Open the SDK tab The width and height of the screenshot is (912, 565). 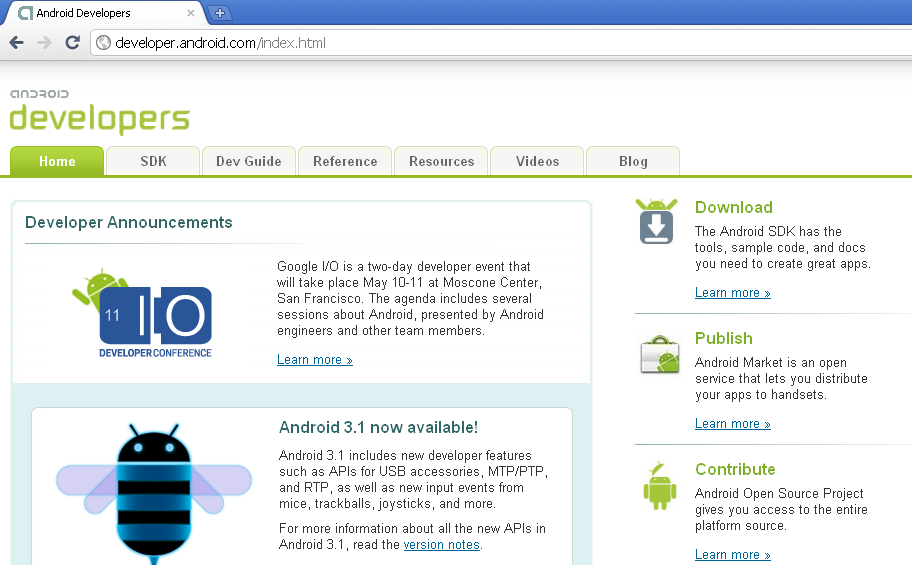pos(153,161)
